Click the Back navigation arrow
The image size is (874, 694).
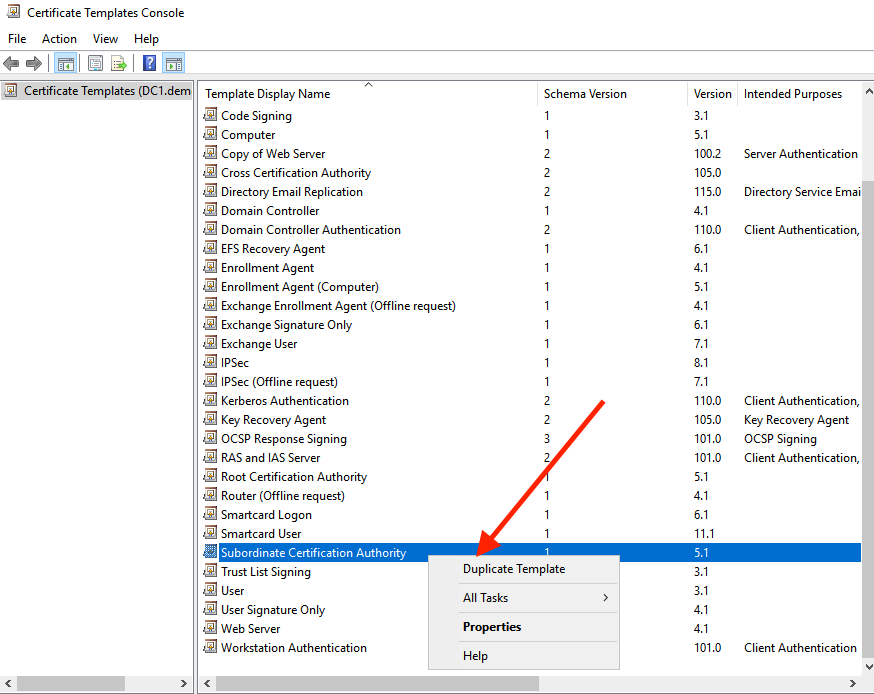coord(10,63)
